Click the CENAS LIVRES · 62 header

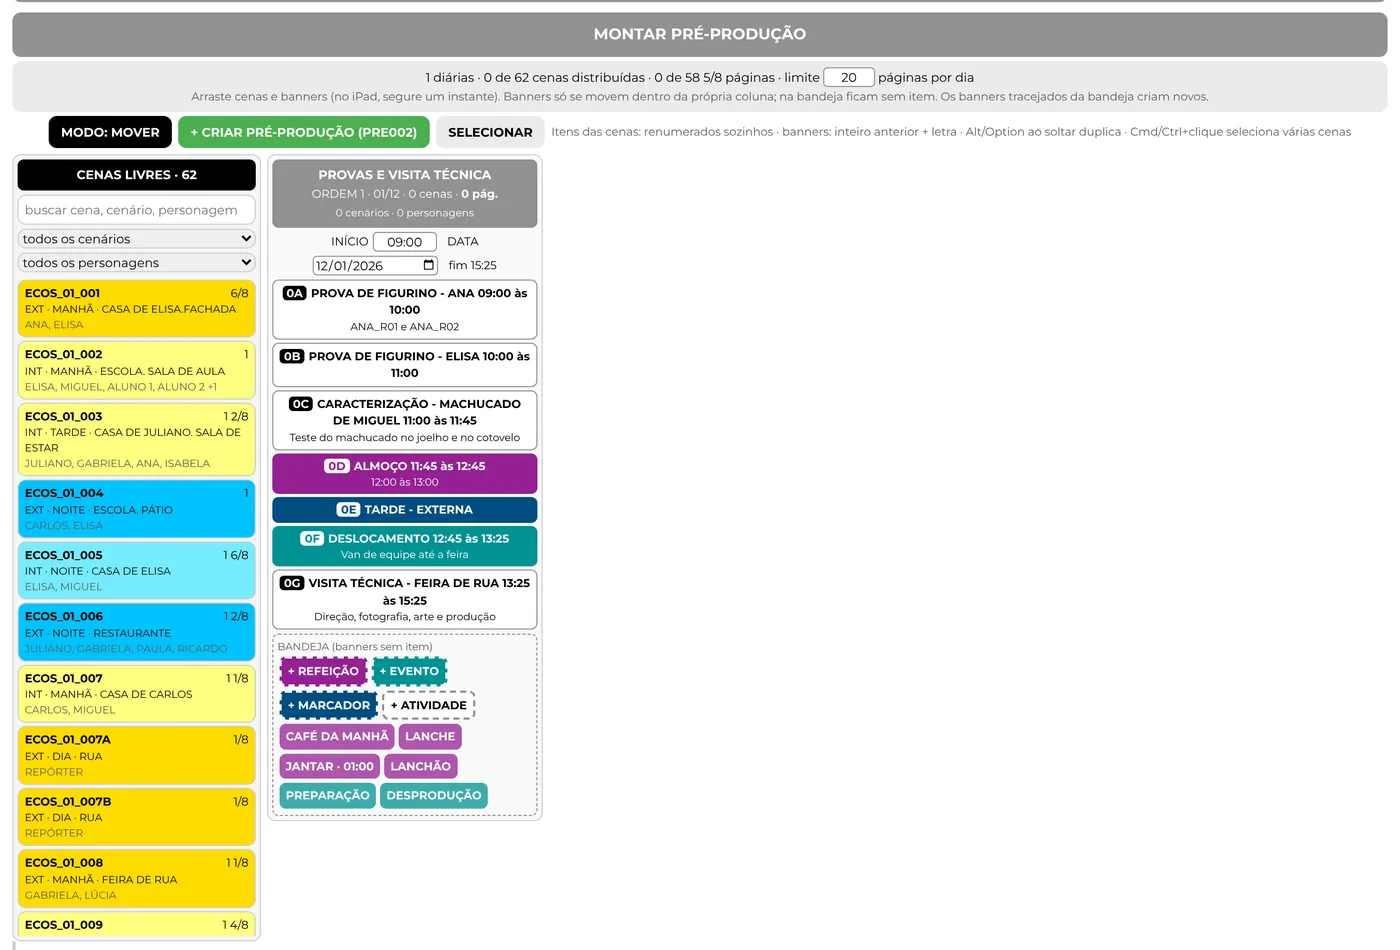tap(136, 175)
